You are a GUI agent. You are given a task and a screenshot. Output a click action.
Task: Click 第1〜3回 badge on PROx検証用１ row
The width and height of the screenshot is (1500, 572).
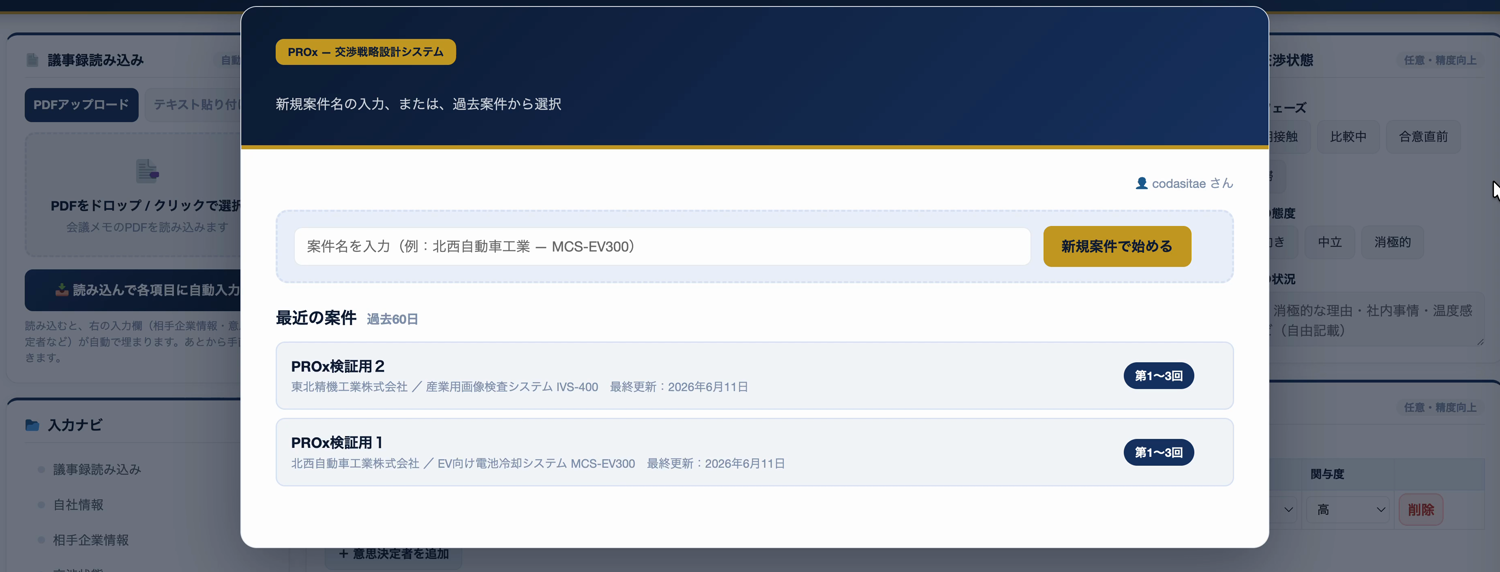pos(1158,453)
